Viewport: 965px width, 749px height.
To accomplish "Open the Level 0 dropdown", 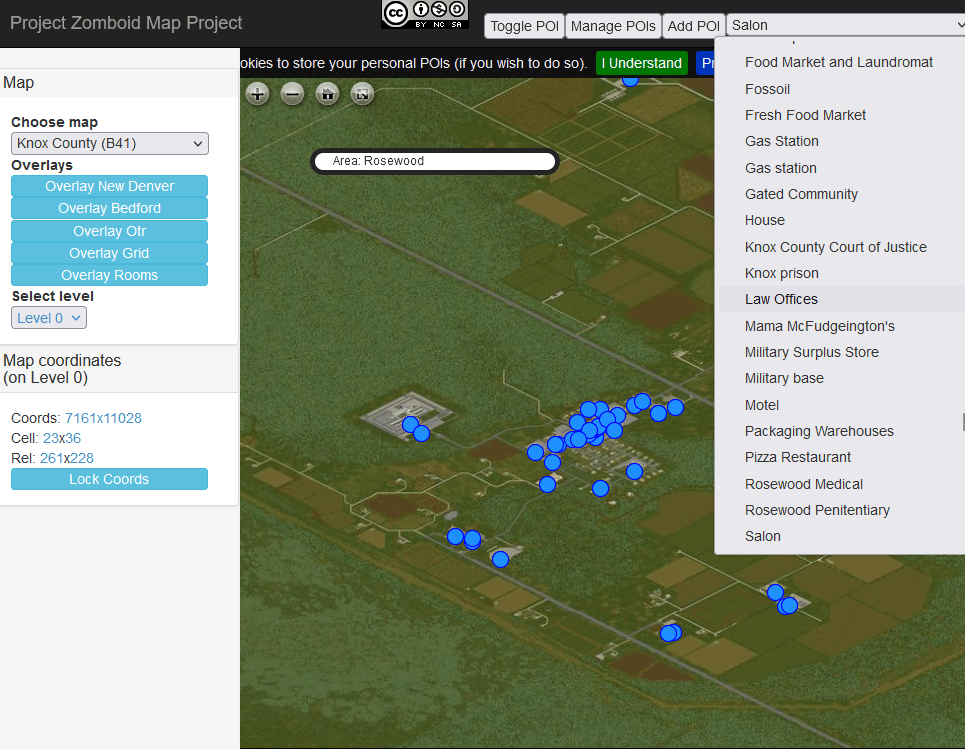I will tap(49, 318).
